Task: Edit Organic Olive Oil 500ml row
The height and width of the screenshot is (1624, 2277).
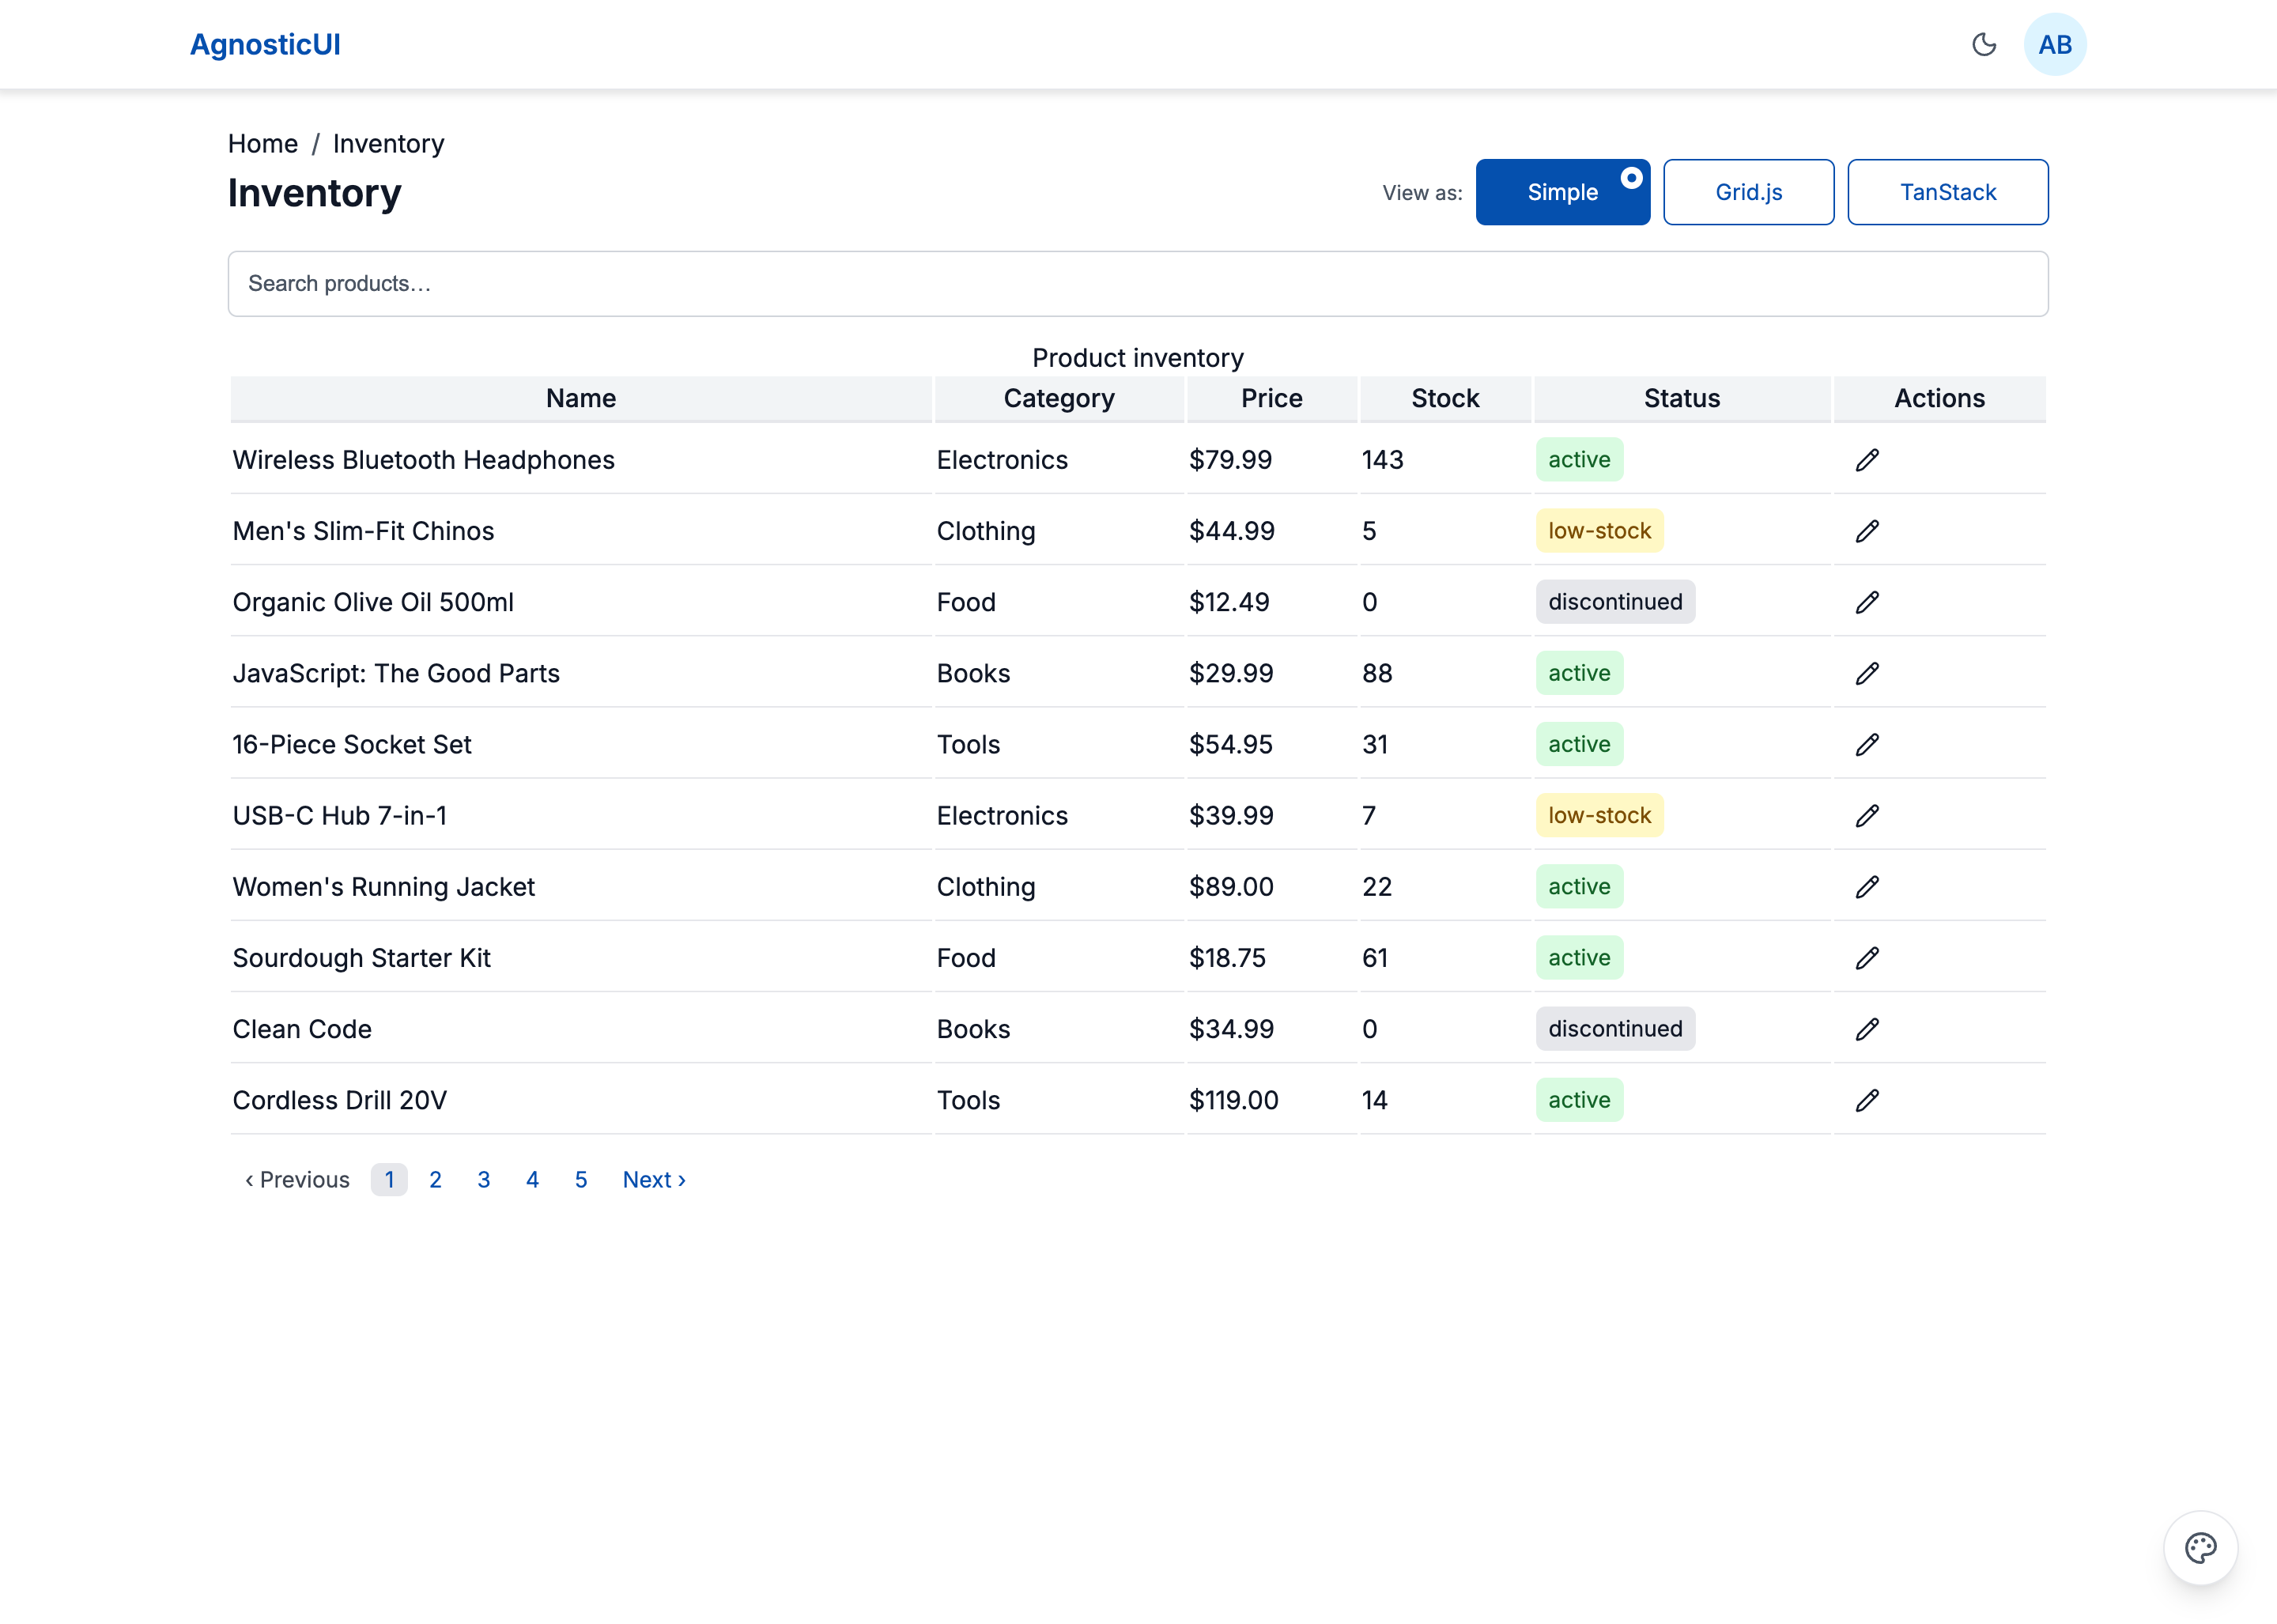Action: point(1866,602)
